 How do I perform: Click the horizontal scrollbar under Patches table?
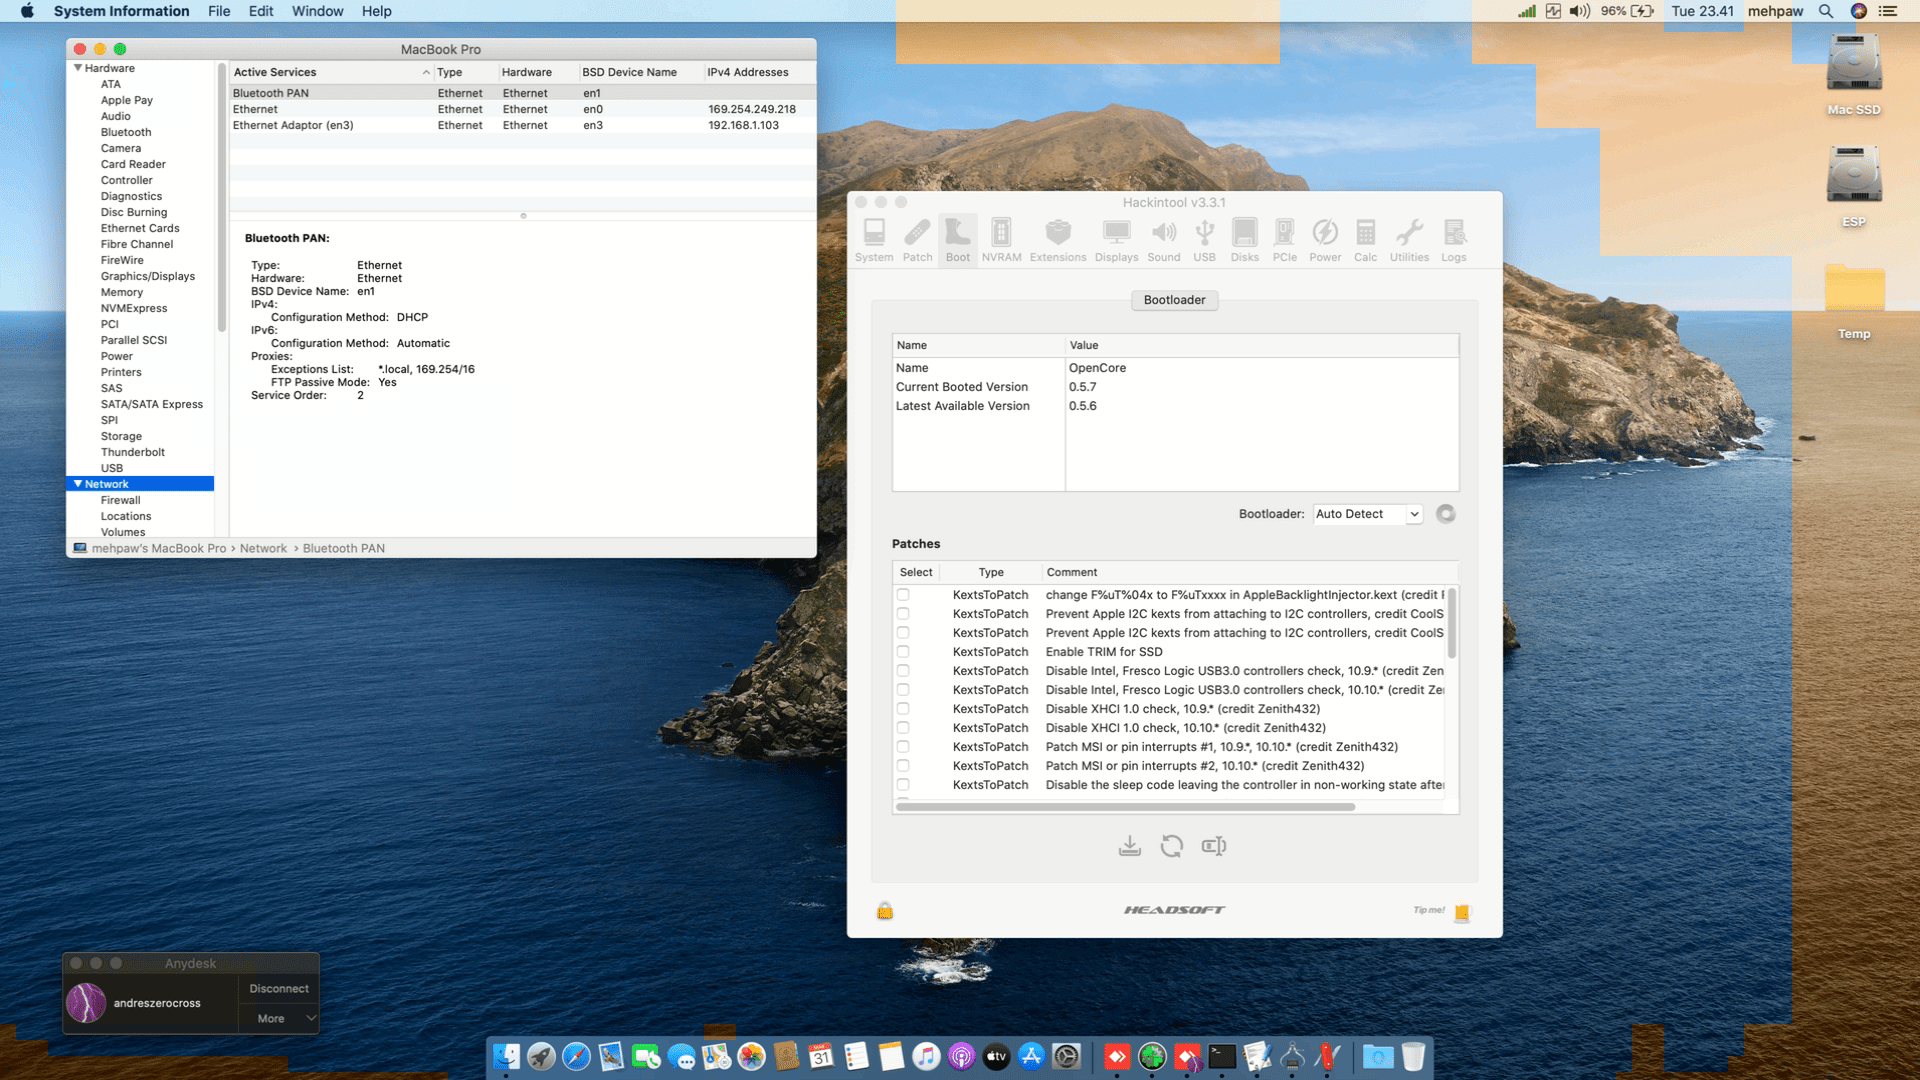(1125, 806)
